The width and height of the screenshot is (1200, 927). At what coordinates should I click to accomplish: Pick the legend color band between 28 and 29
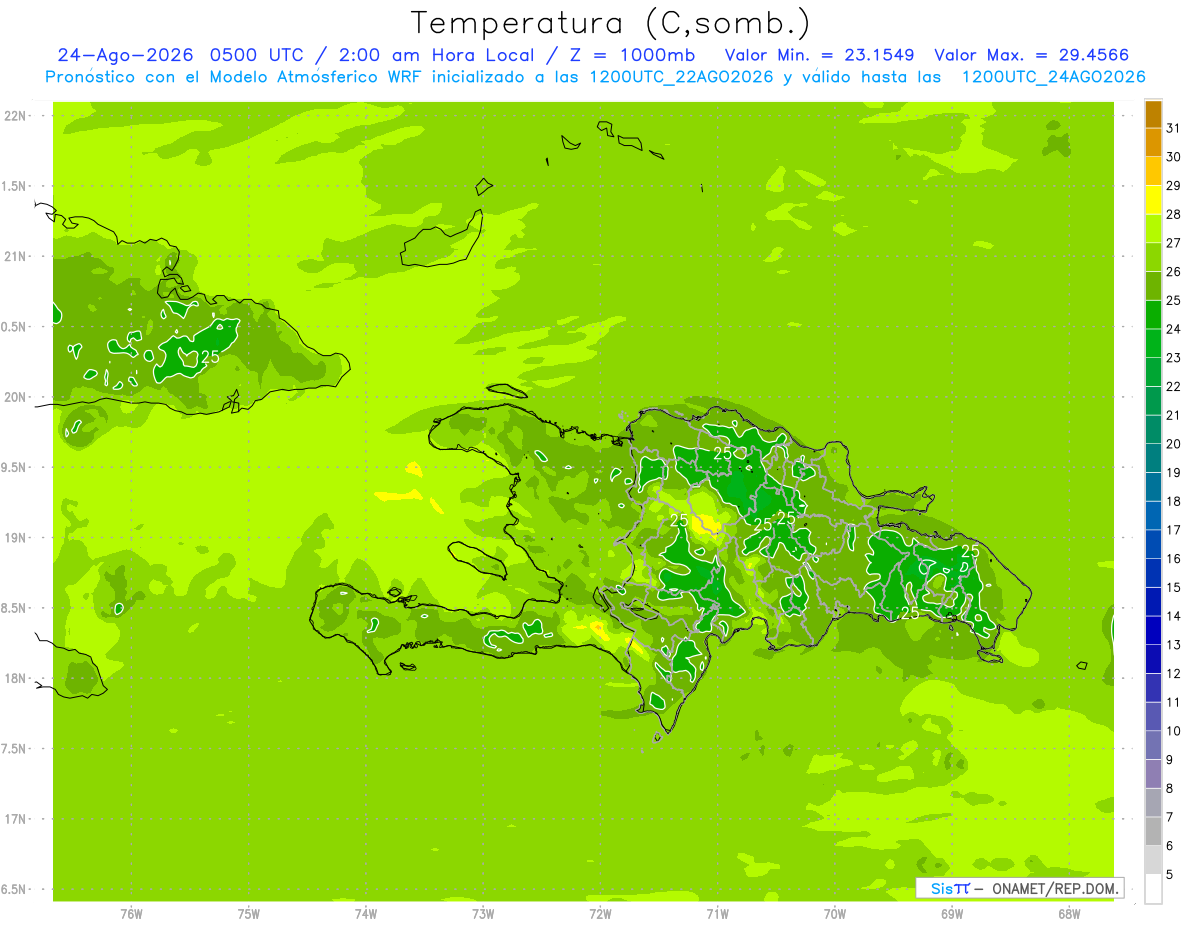tap(1153, 200)
